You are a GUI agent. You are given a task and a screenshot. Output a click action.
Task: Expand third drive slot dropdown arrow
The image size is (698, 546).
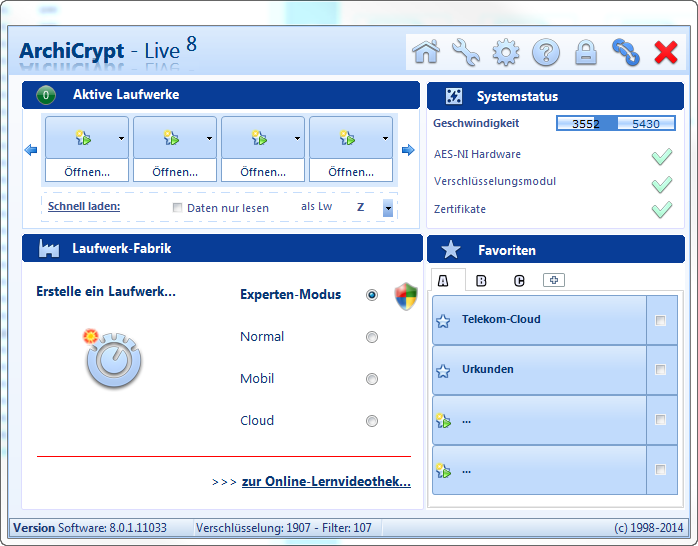(297, 138)
